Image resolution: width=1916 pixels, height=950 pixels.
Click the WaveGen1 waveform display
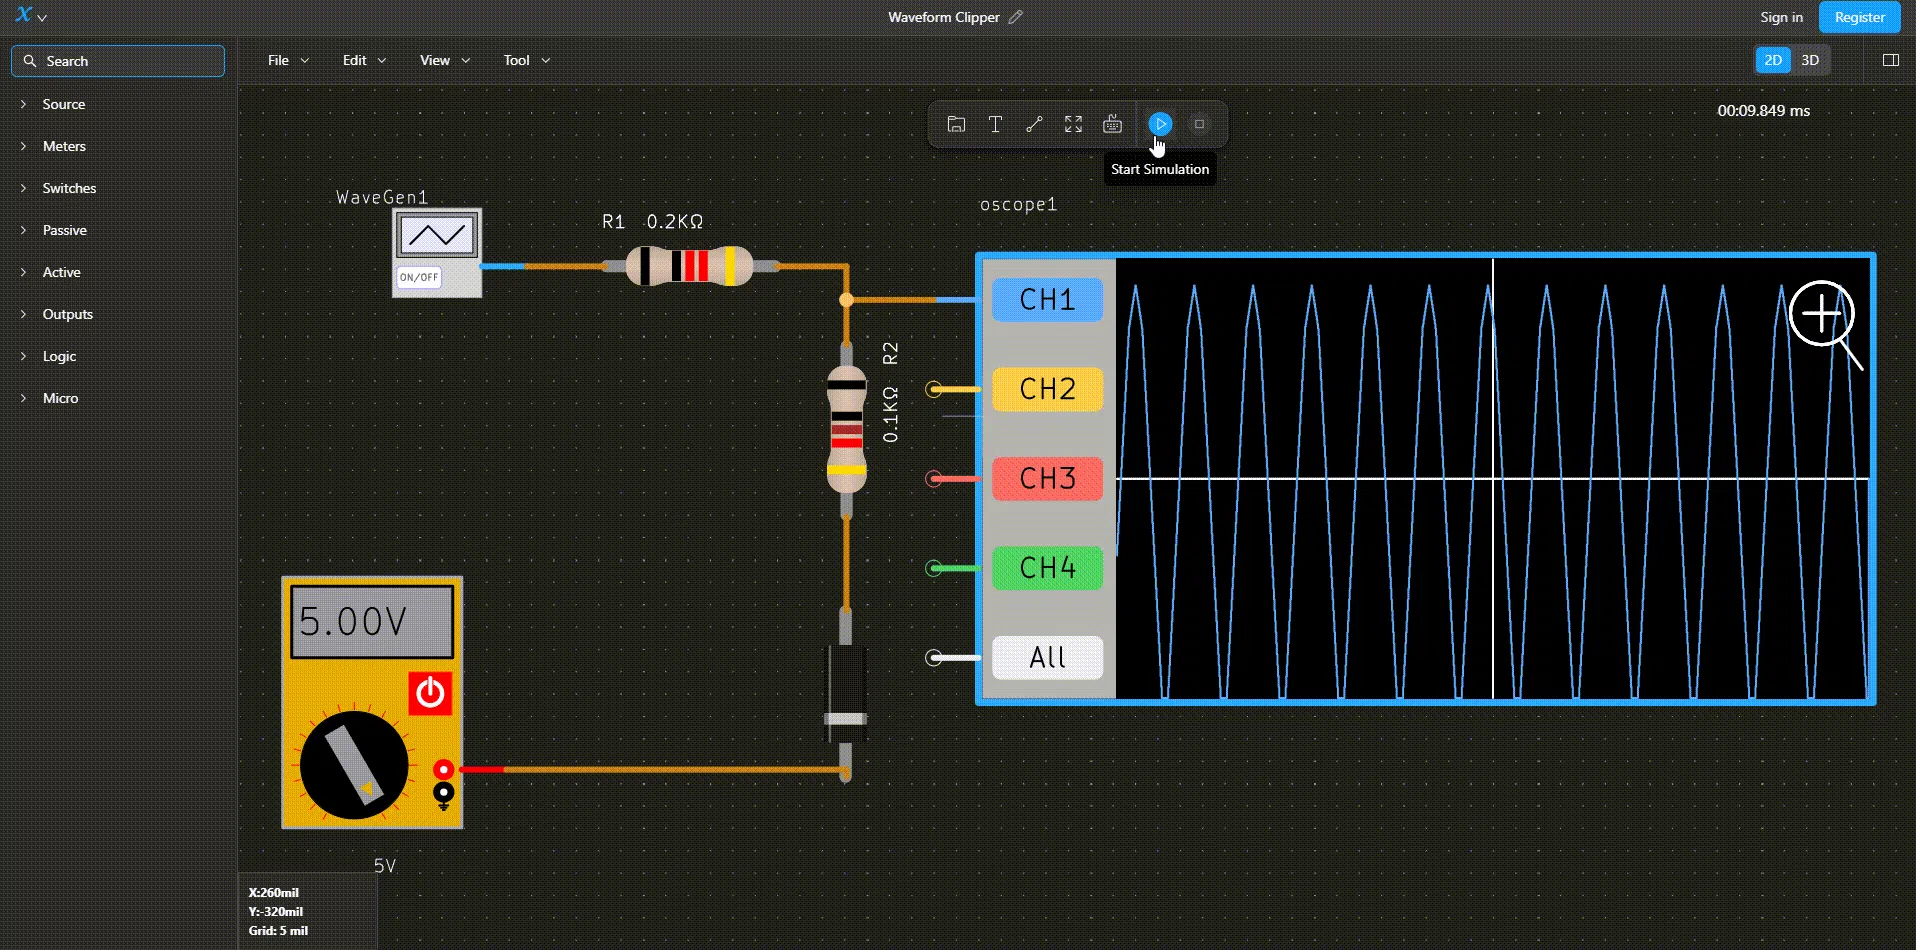click(437, 236)
